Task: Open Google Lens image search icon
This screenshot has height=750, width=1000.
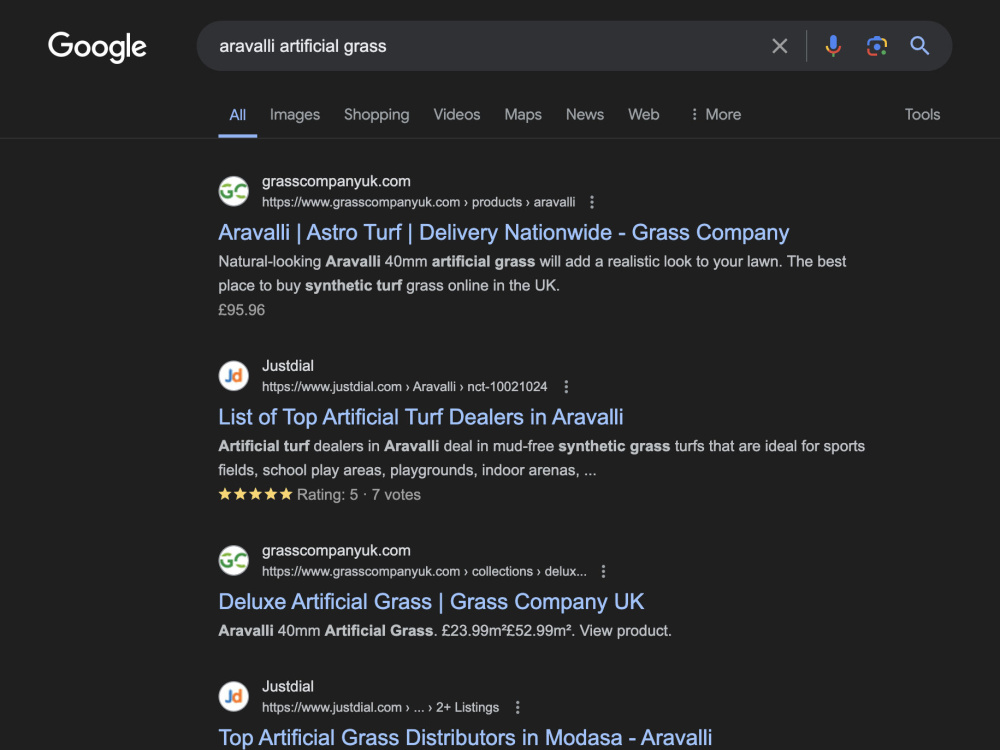Action: (877, 46)
